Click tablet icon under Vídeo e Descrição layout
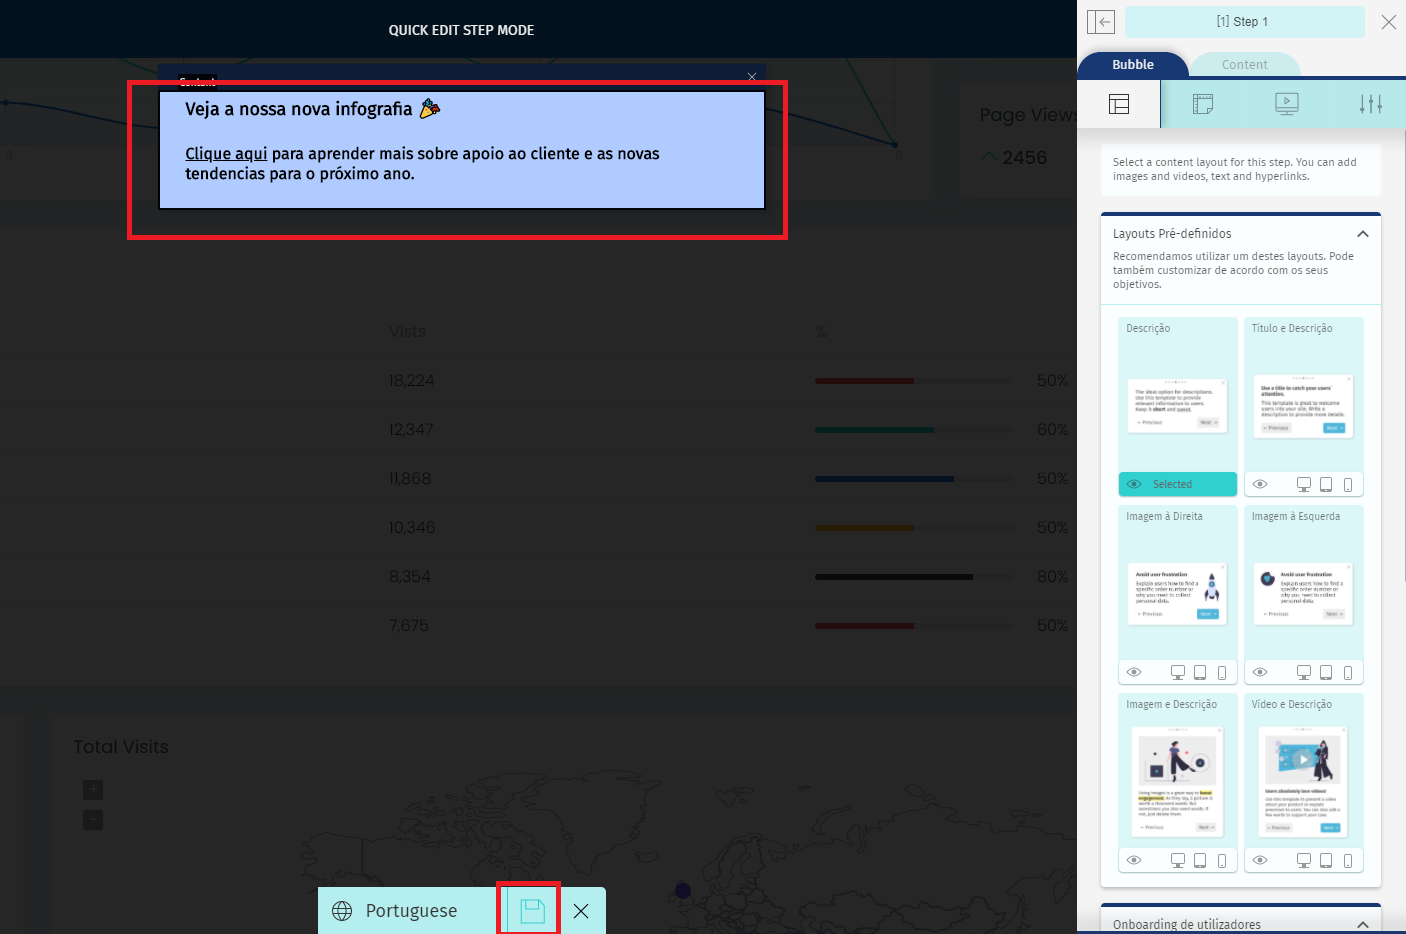The image size is (1406, 934). (1326, 860)
